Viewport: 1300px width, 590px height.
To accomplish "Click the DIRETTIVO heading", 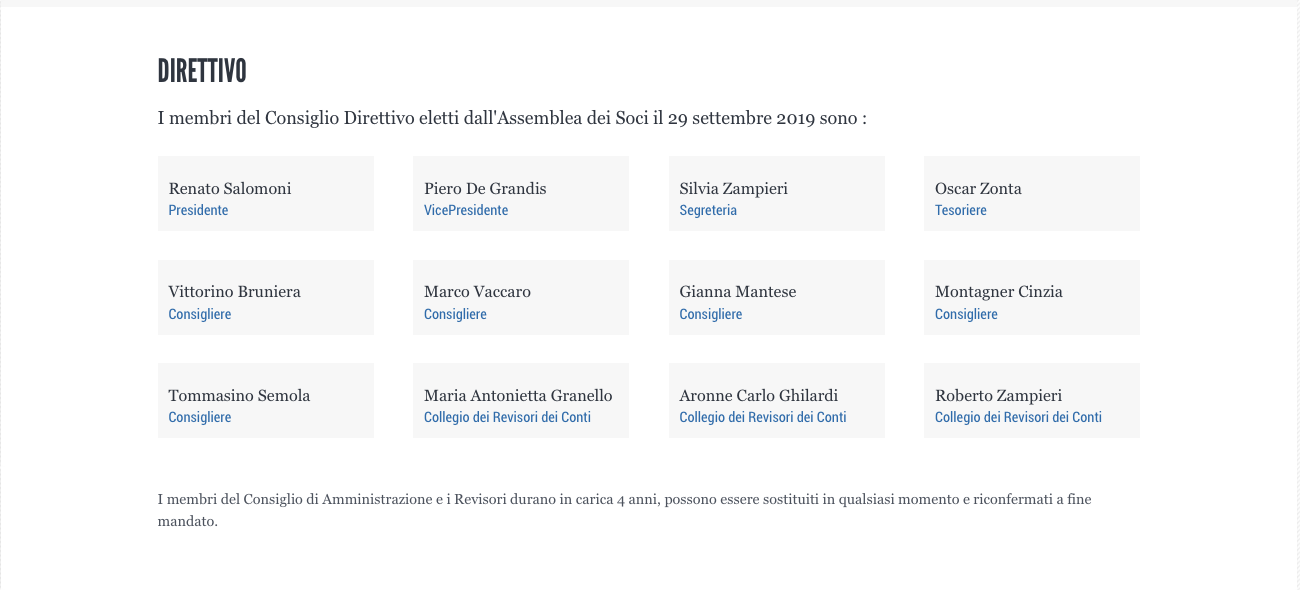I will pos(202,71).
